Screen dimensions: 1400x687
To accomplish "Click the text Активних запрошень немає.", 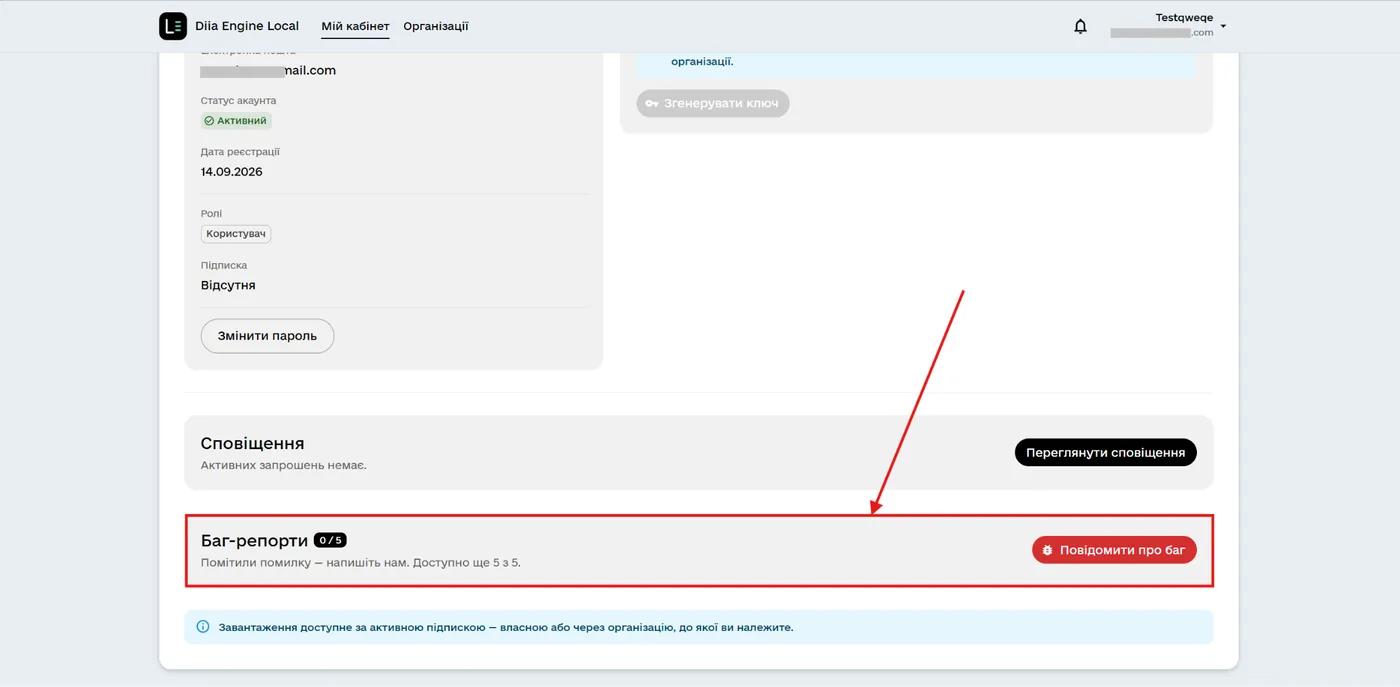I will 284,465.
